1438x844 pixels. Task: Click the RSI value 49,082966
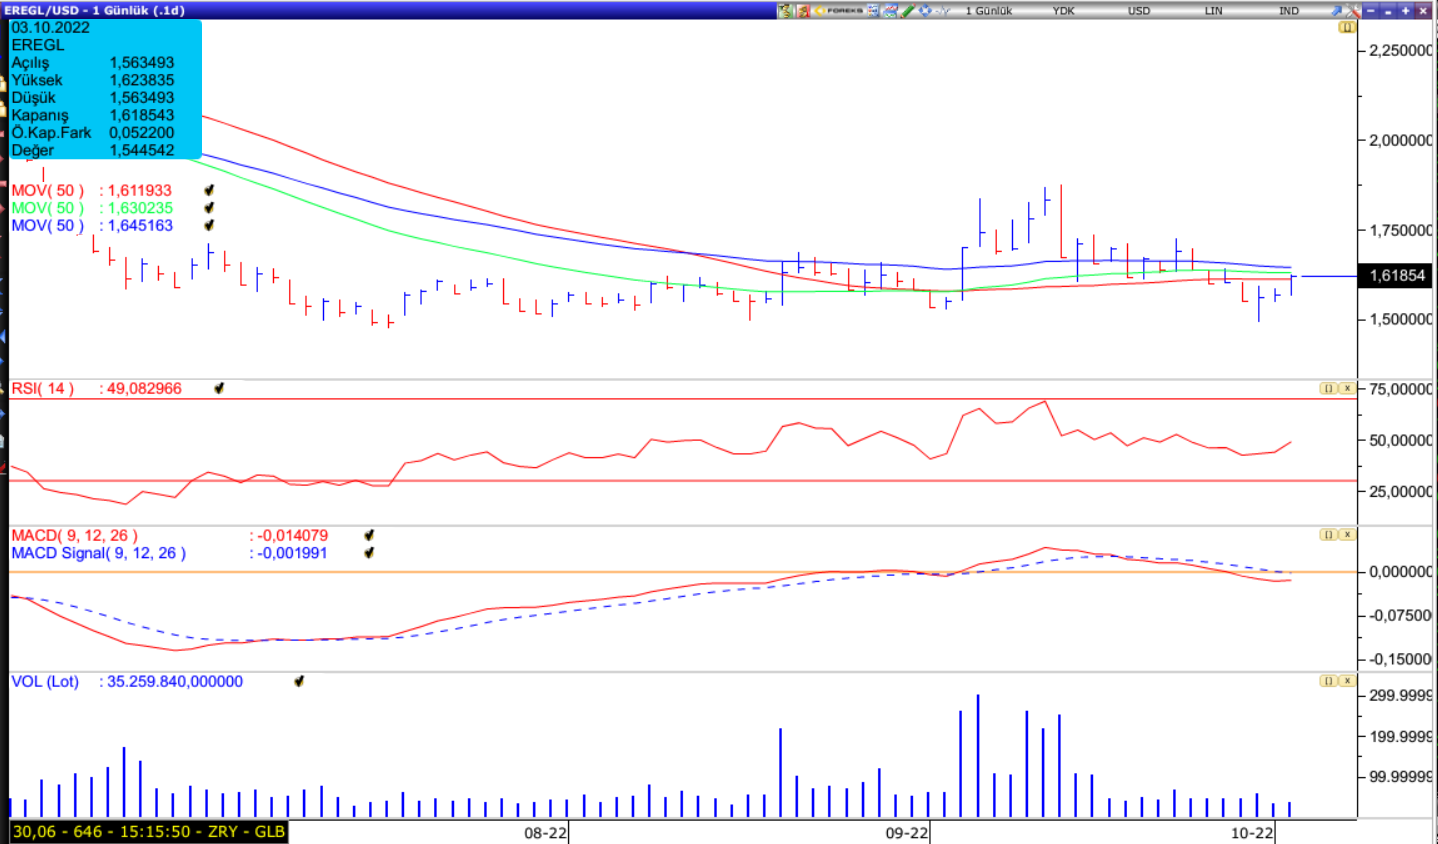(144, 388)
